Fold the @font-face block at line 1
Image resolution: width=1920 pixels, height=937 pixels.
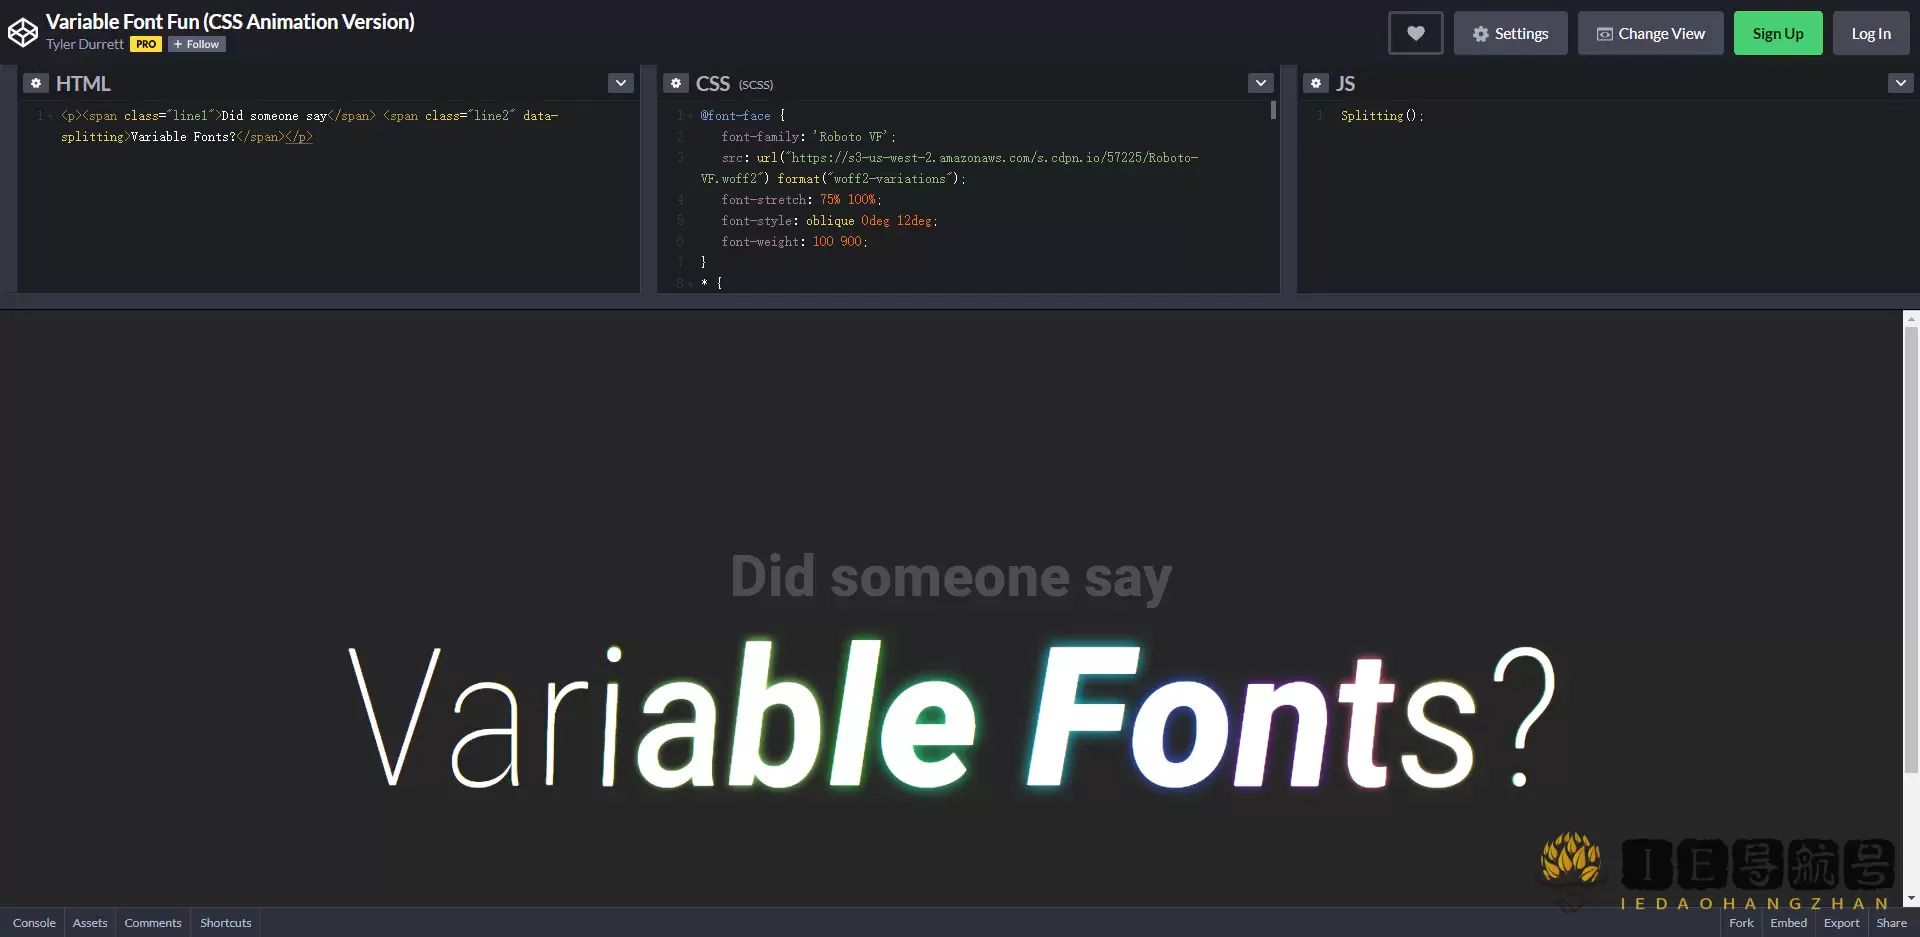(x=691, y=116)
